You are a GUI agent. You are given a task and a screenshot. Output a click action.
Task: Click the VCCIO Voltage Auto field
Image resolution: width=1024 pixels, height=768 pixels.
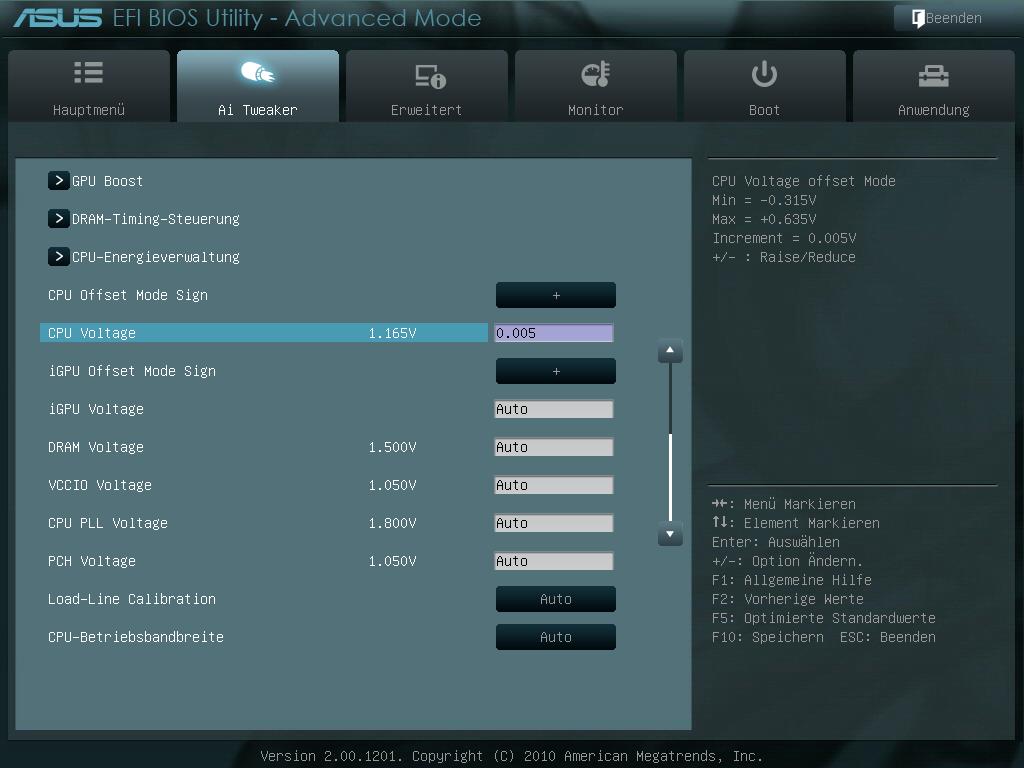click(x=554, y=485)
